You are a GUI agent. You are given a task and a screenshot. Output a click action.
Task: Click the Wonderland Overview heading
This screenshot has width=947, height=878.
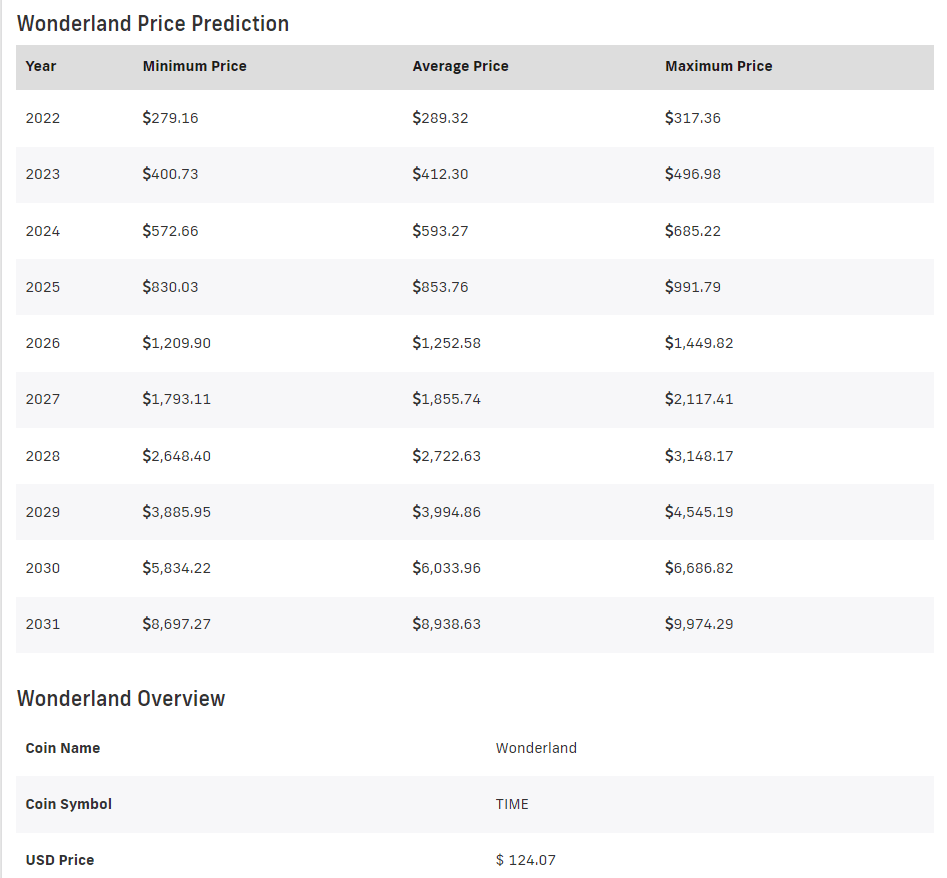click(121, 698)
